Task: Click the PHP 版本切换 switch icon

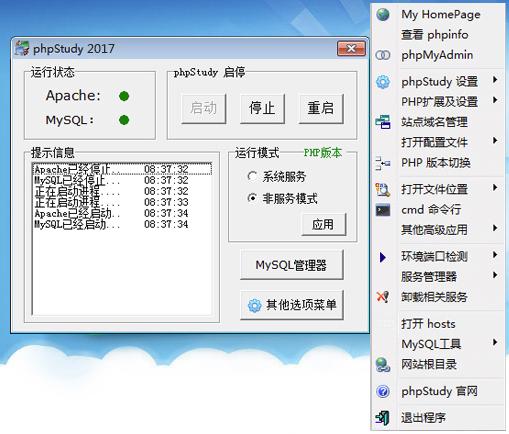Action: point(383,163)
